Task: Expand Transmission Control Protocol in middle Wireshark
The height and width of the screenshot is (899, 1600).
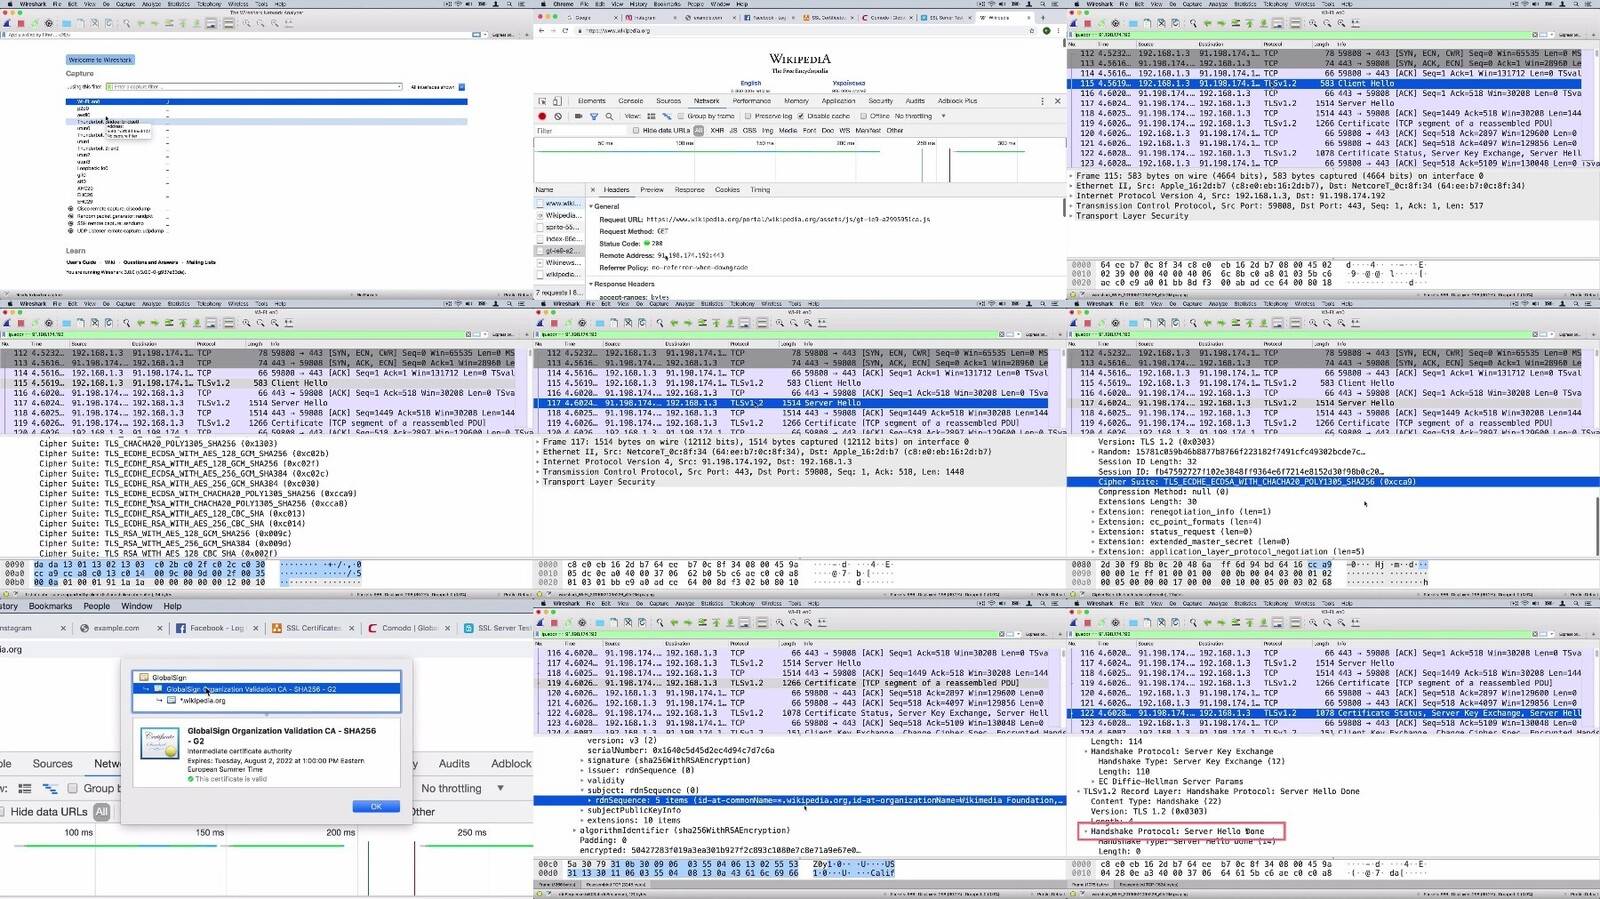Action: 539,472
